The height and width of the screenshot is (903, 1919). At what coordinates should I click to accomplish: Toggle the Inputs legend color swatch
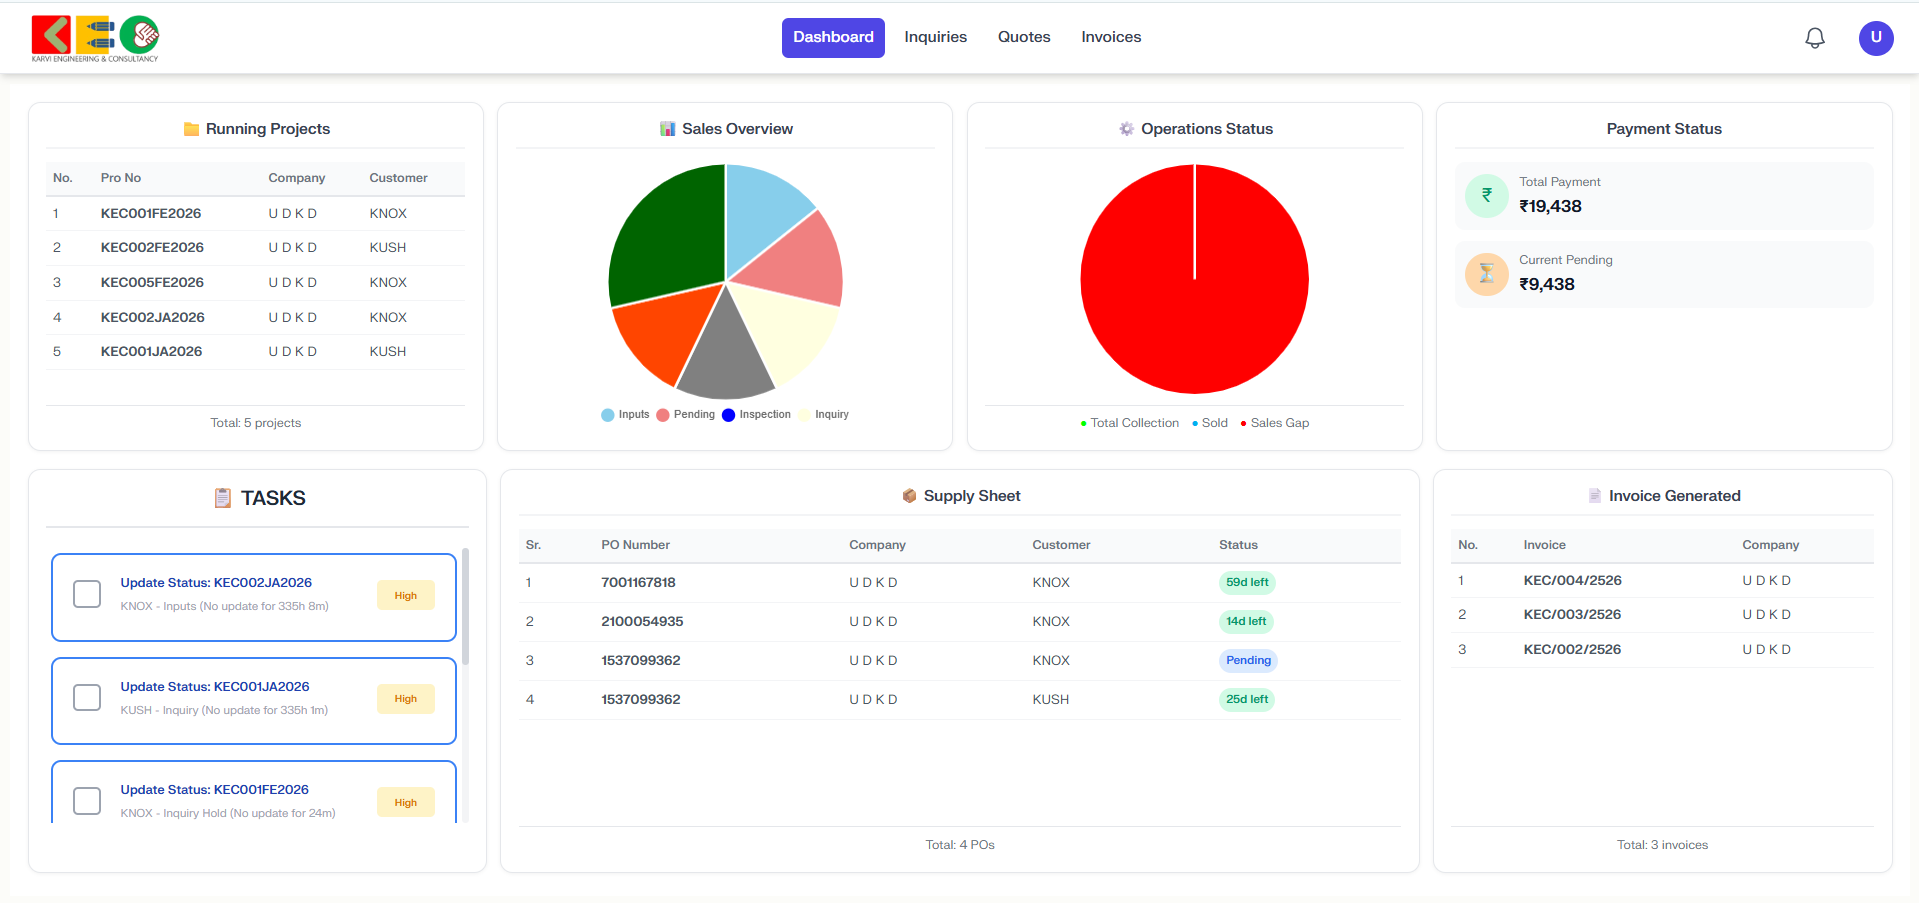pos(607,415)
